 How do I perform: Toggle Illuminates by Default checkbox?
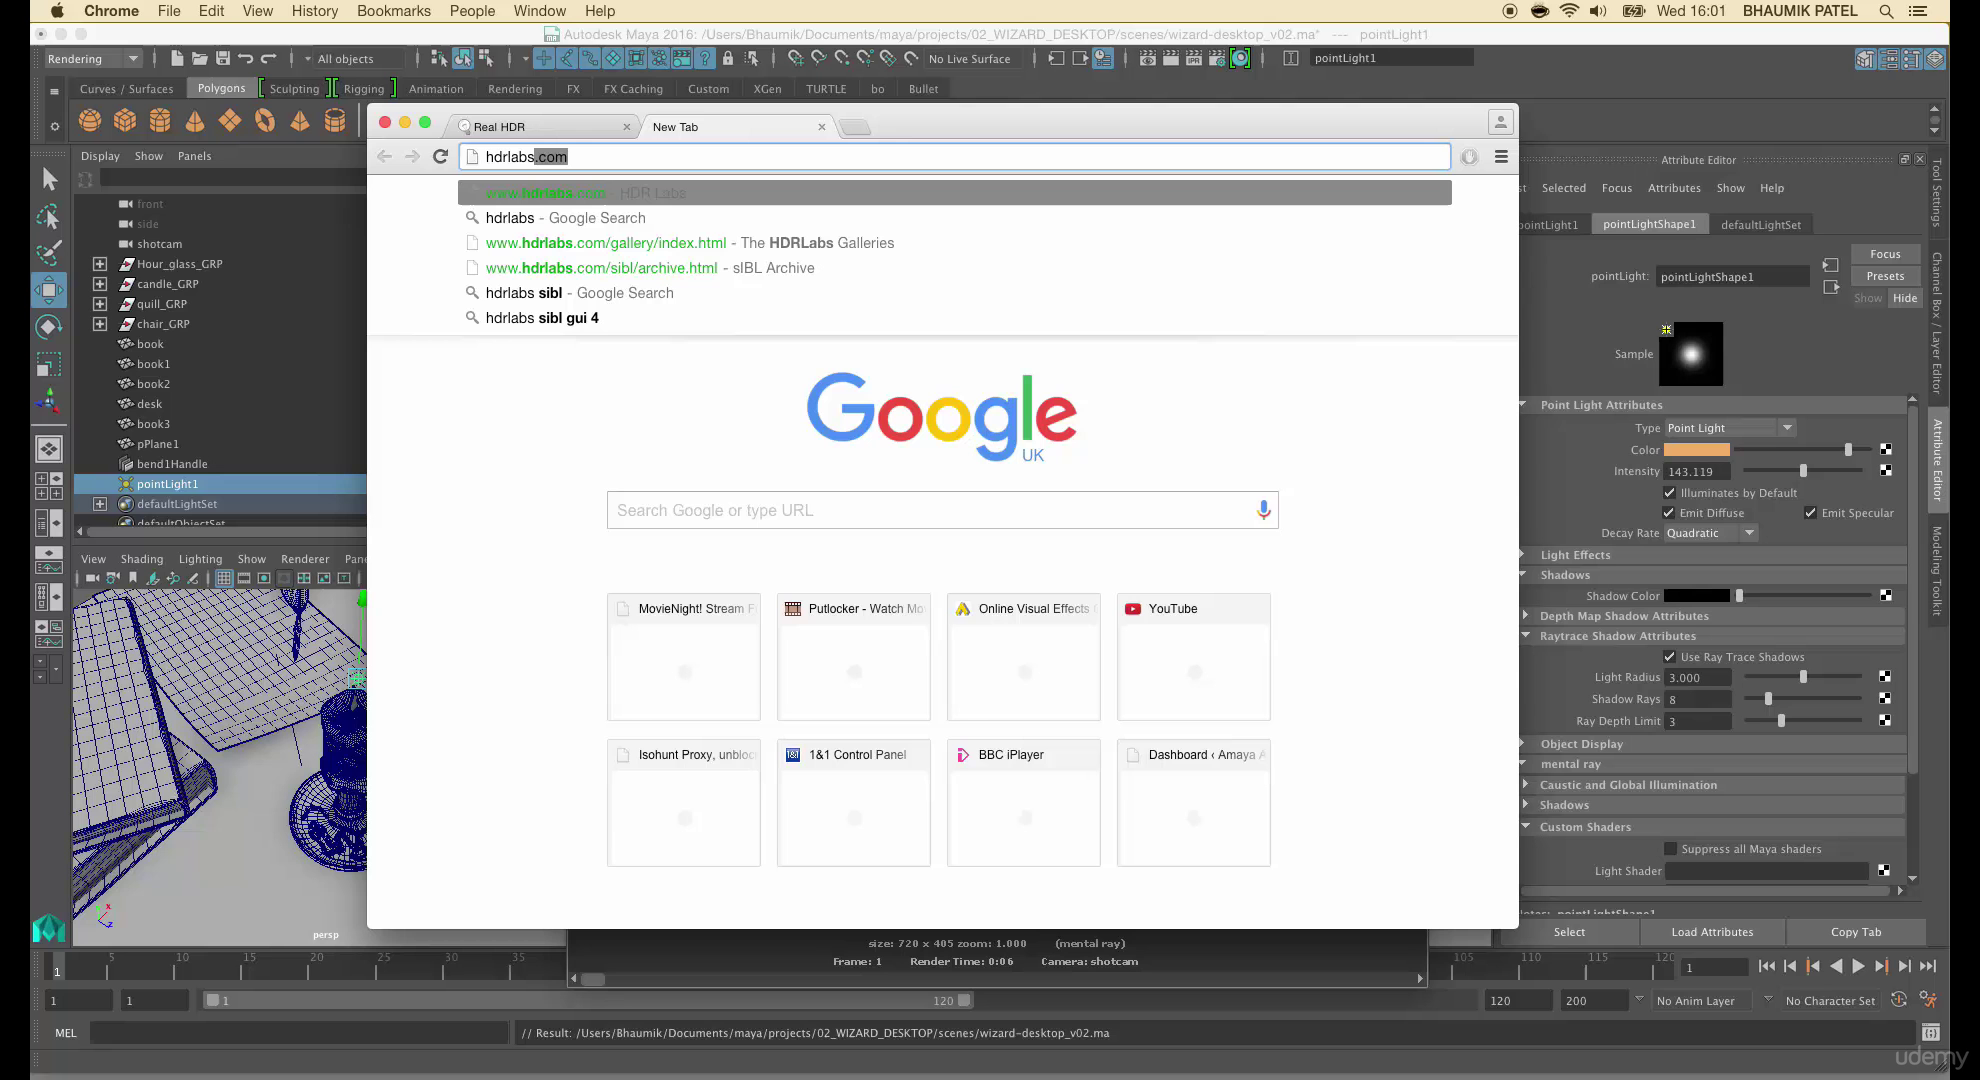pos(1669,492)
